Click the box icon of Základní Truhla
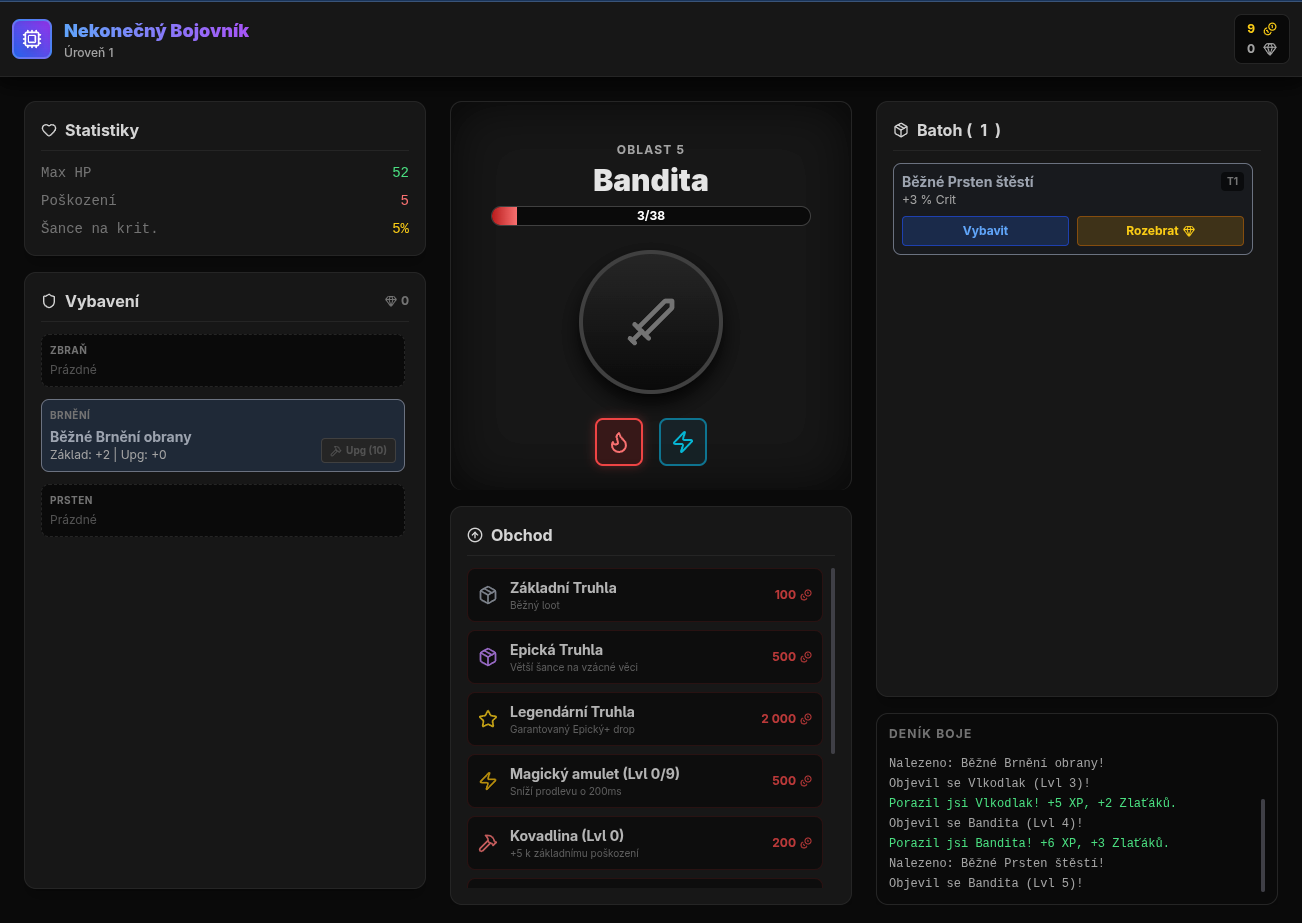Screen dimensions: 1302x923 click(488, 595)
